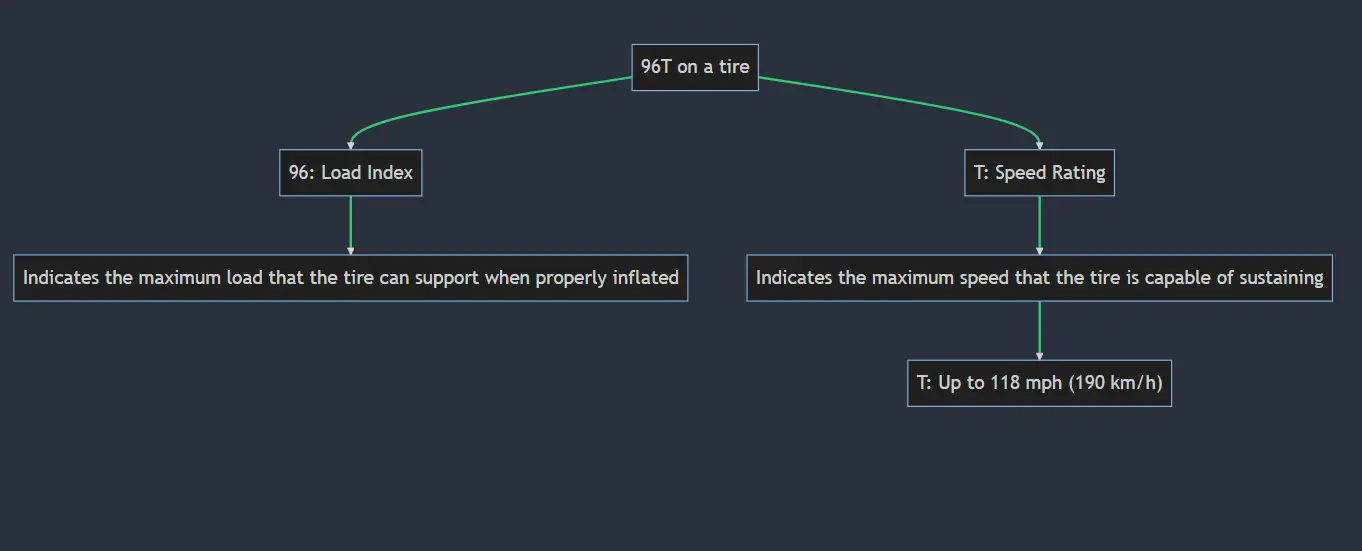
Task: Click the line above the 118 mph node
Action: click(1040, 327)
